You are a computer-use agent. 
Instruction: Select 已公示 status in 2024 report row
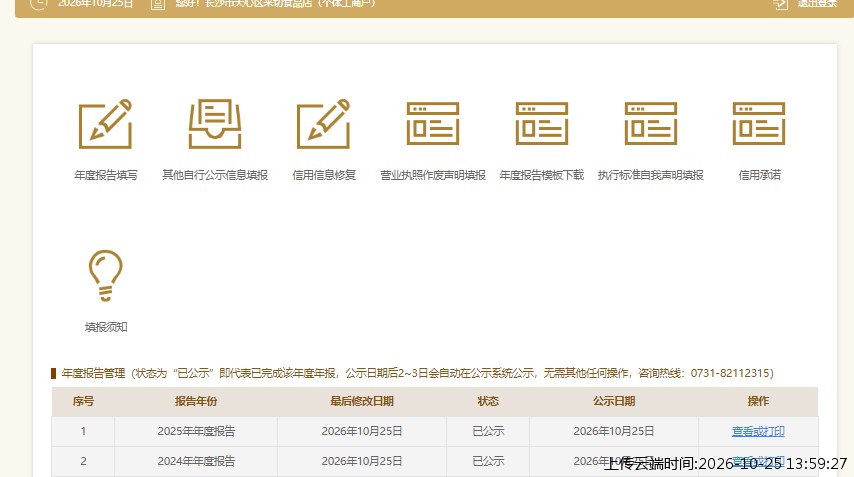(x=488, y=461)
